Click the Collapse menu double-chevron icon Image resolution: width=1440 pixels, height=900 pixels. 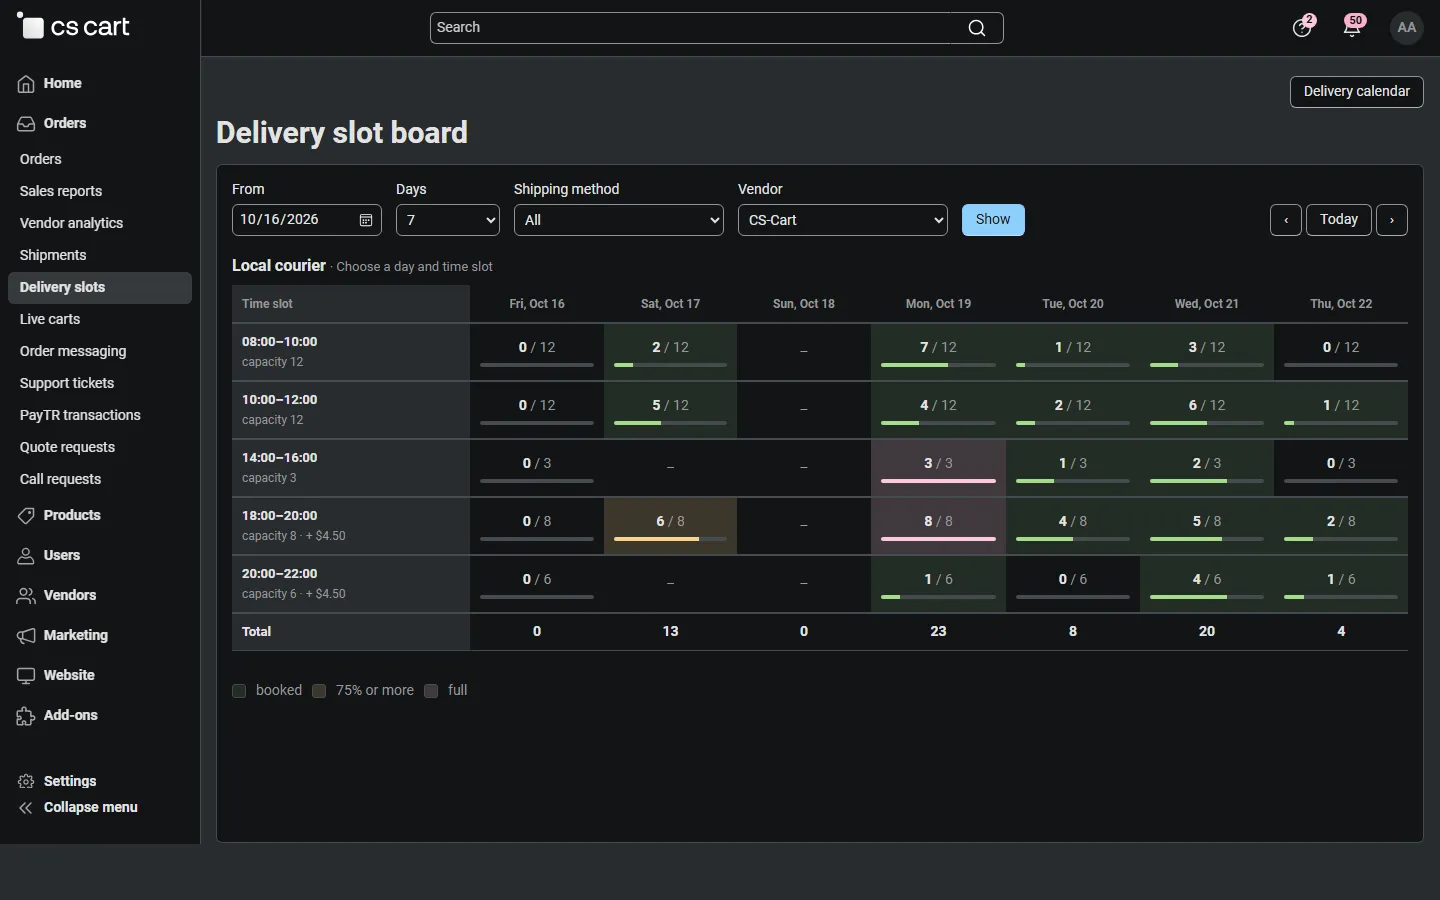26,808
